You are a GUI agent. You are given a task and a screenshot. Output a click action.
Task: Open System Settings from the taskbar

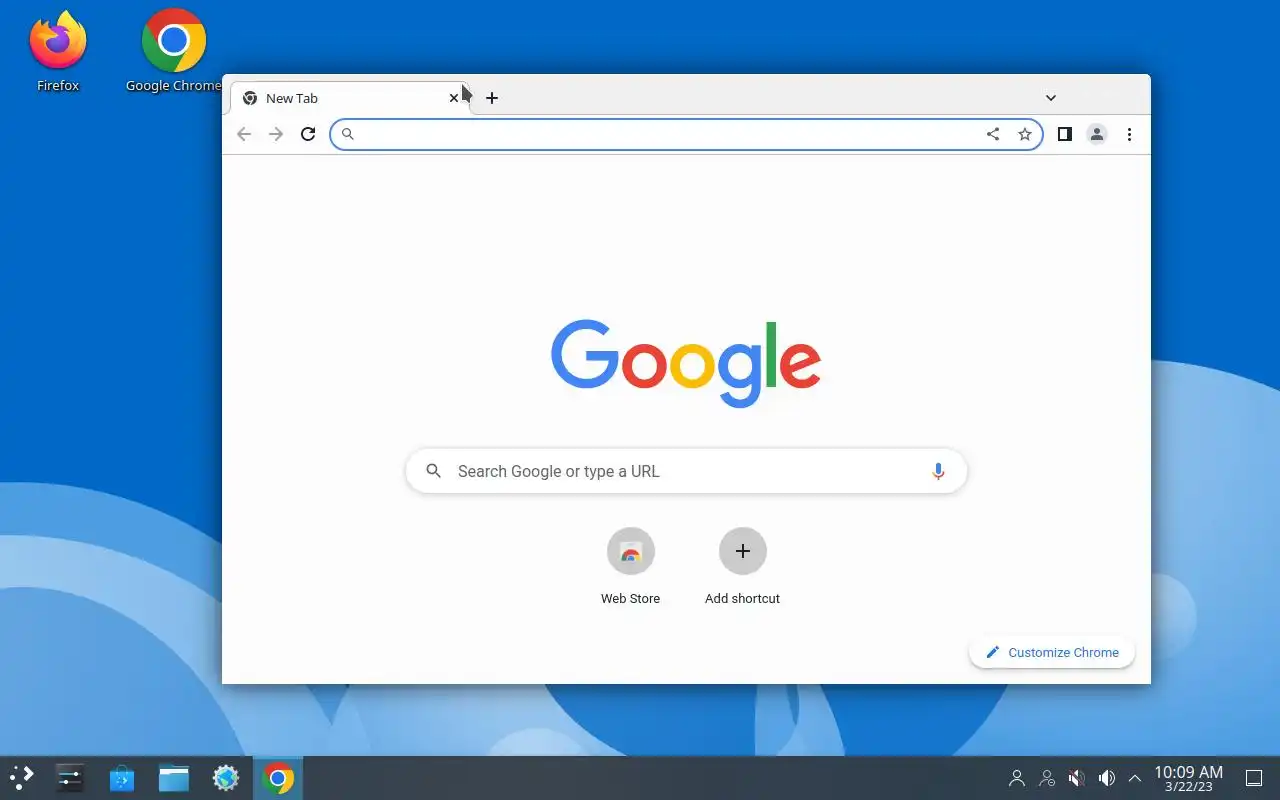click(70, 778)
